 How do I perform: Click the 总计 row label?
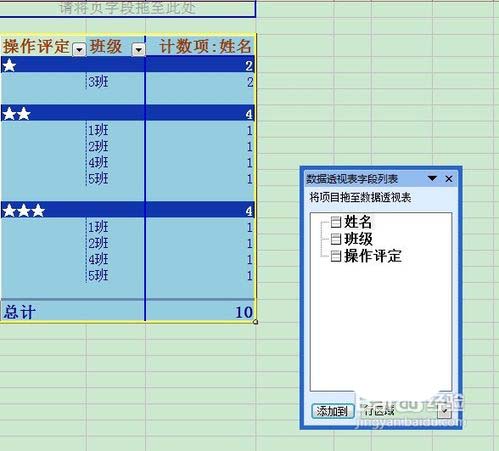click(x=19, y=312)
